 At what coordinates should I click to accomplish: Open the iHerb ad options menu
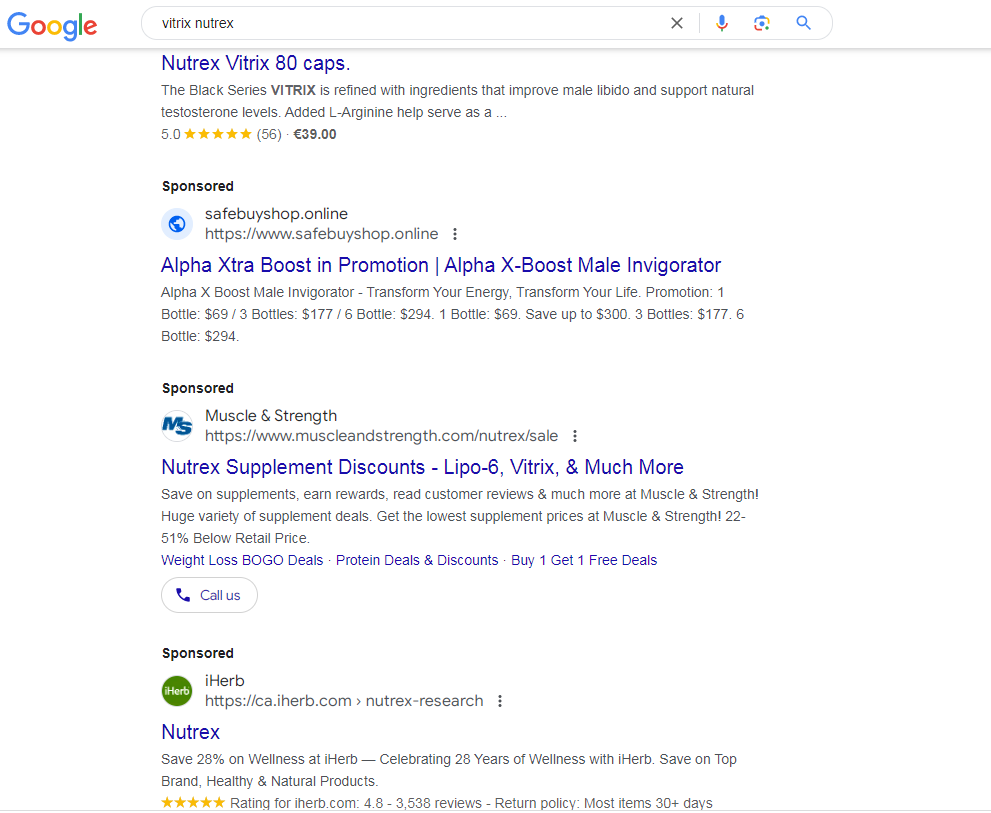(500, 701)
